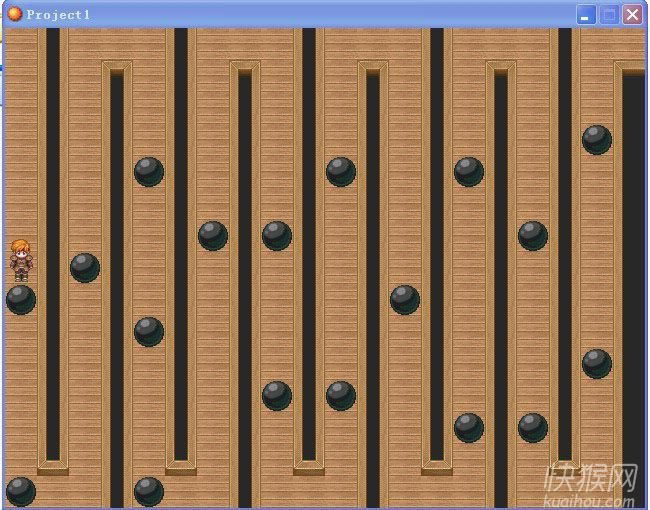The height and width of the screenshot is (510, 650).
Task: Select the only ball in the seventh corridor
Action: click(405, 300)
